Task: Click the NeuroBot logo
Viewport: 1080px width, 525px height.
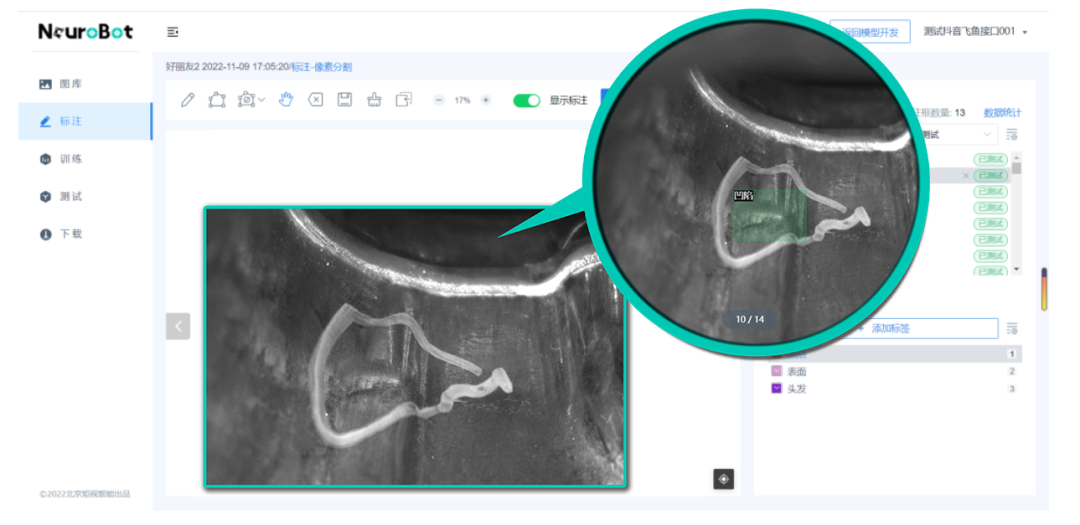Action: [86, 32]
